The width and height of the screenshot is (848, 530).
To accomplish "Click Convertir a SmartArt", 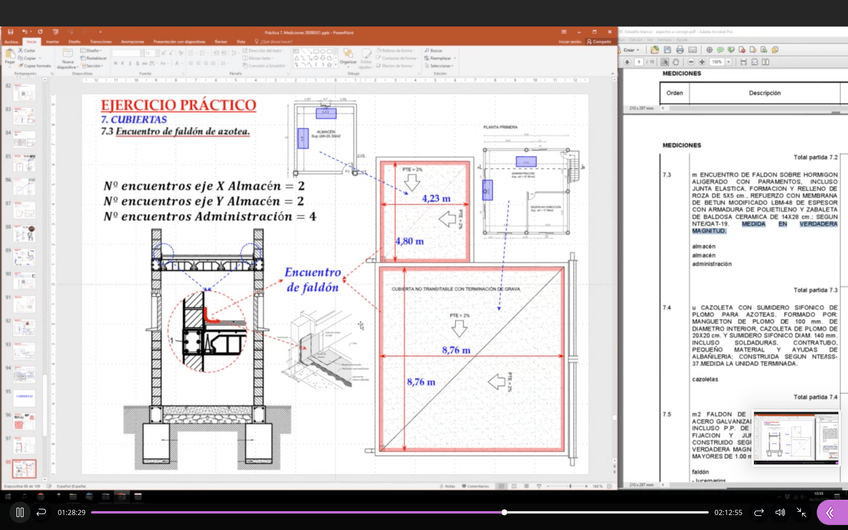I will (x=264, y=65).
